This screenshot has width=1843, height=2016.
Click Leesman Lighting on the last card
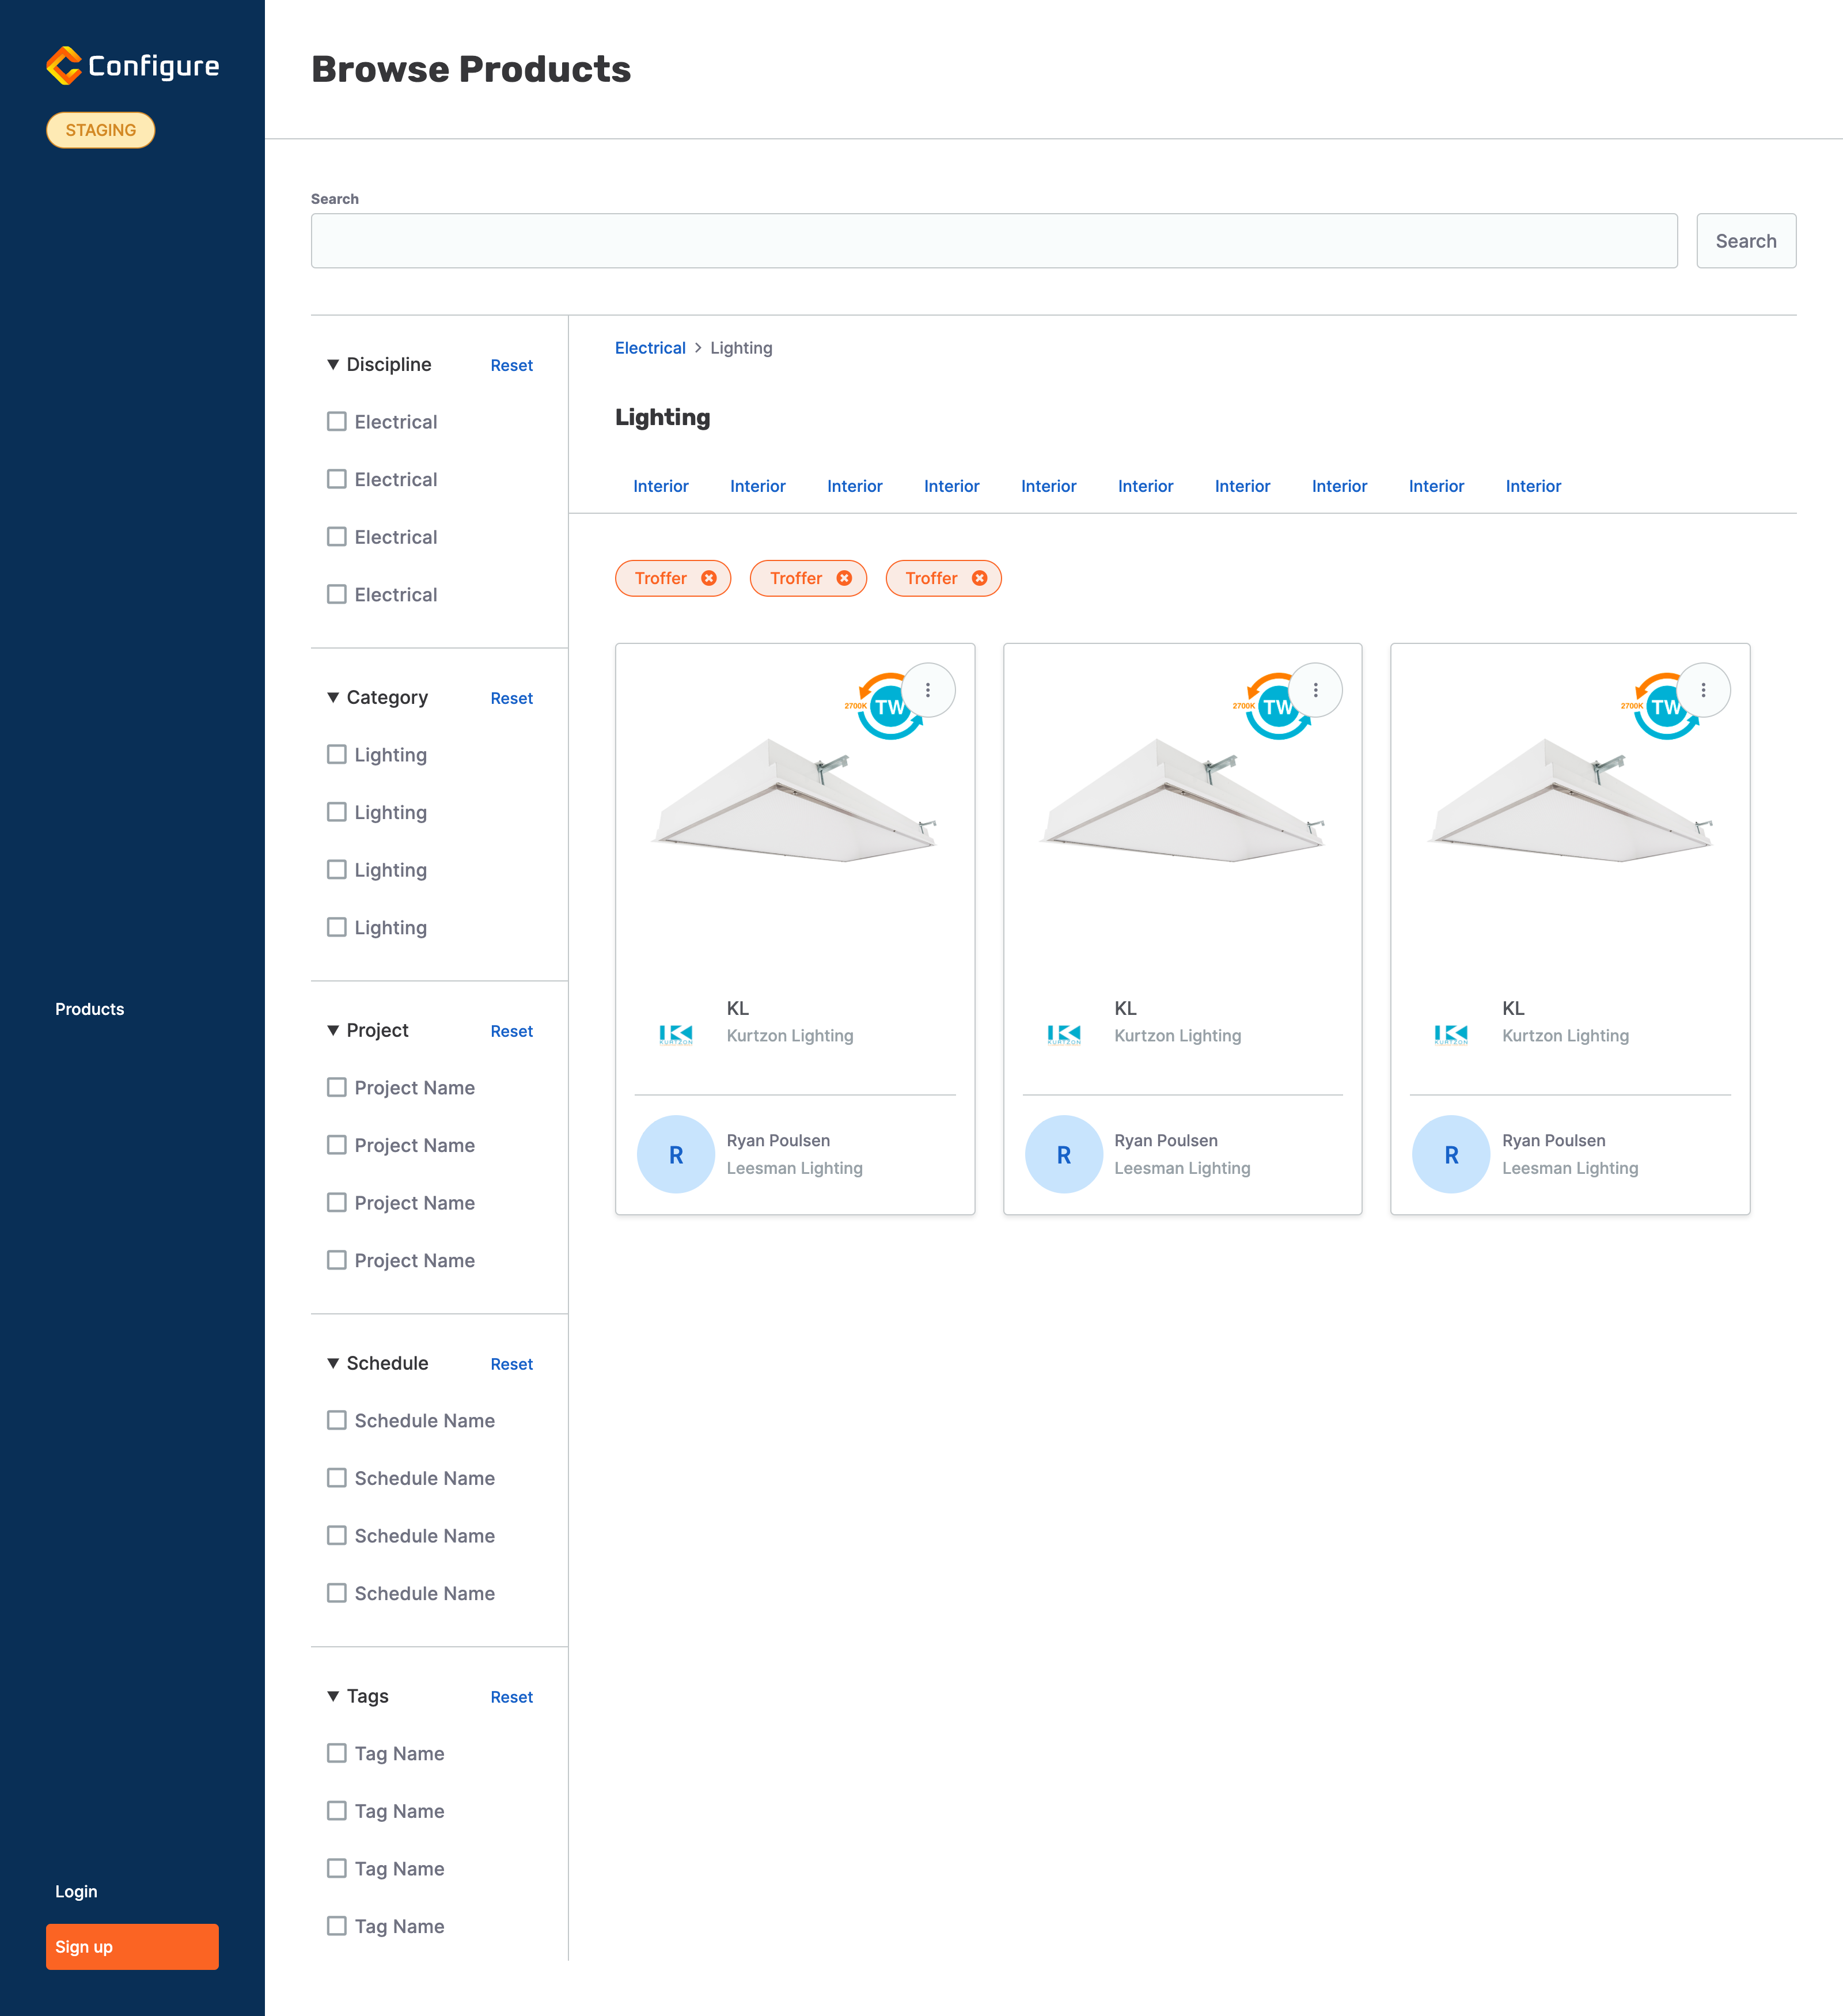tap(1570, 1168)
